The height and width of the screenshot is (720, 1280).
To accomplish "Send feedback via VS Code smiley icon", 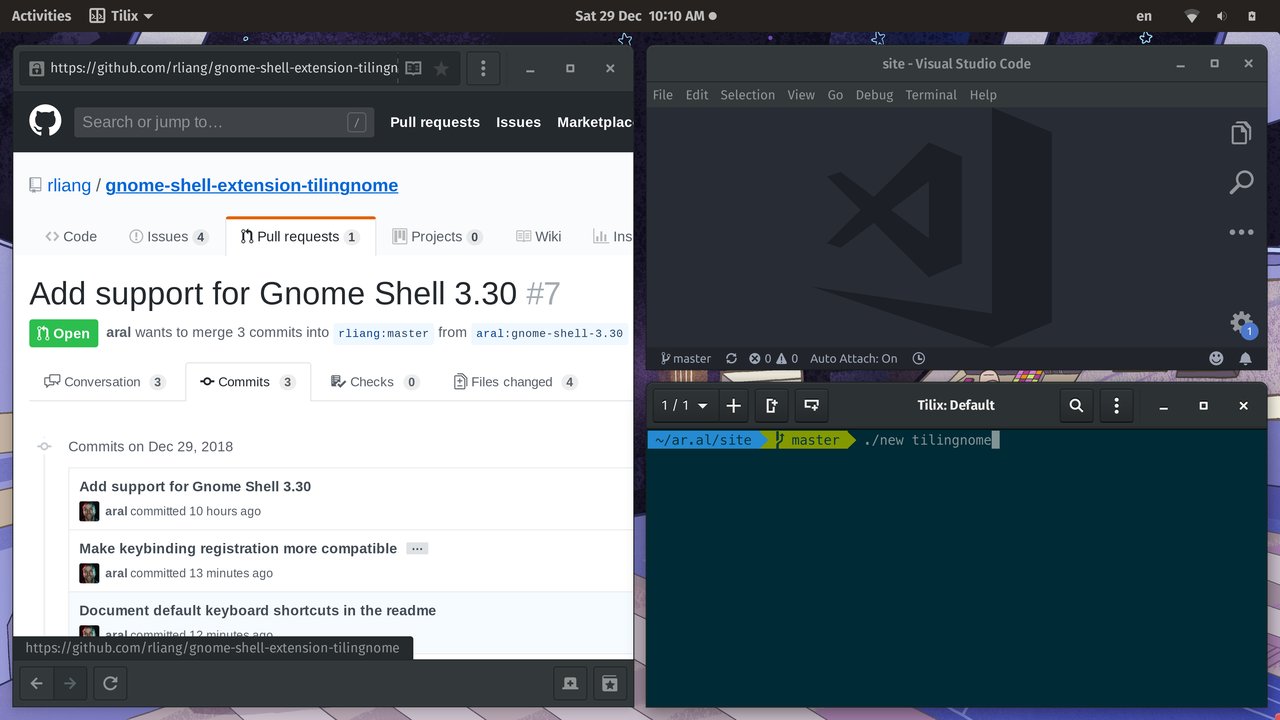I will coord(1216,358).
